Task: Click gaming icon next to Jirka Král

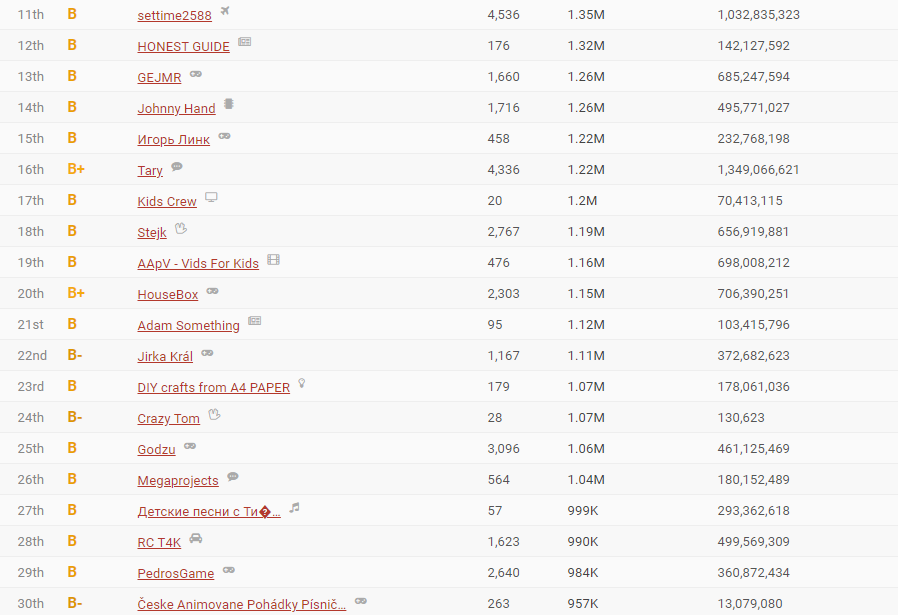Action: coord(207,352)
